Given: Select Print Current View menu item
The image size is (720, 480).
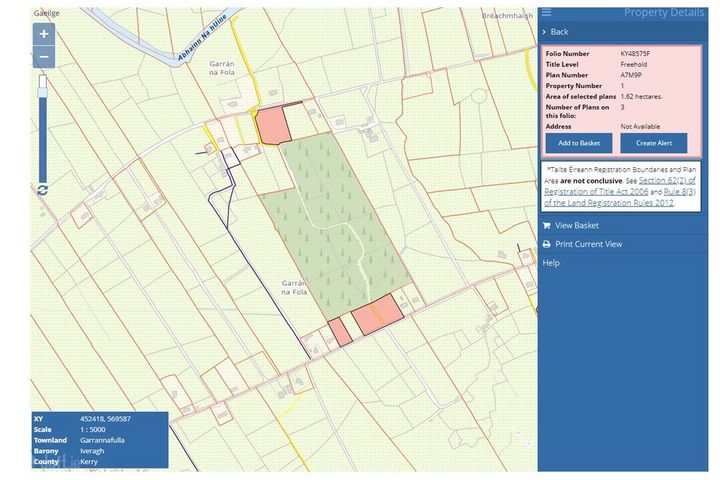Looking at the screenshot, I should 588,244.
